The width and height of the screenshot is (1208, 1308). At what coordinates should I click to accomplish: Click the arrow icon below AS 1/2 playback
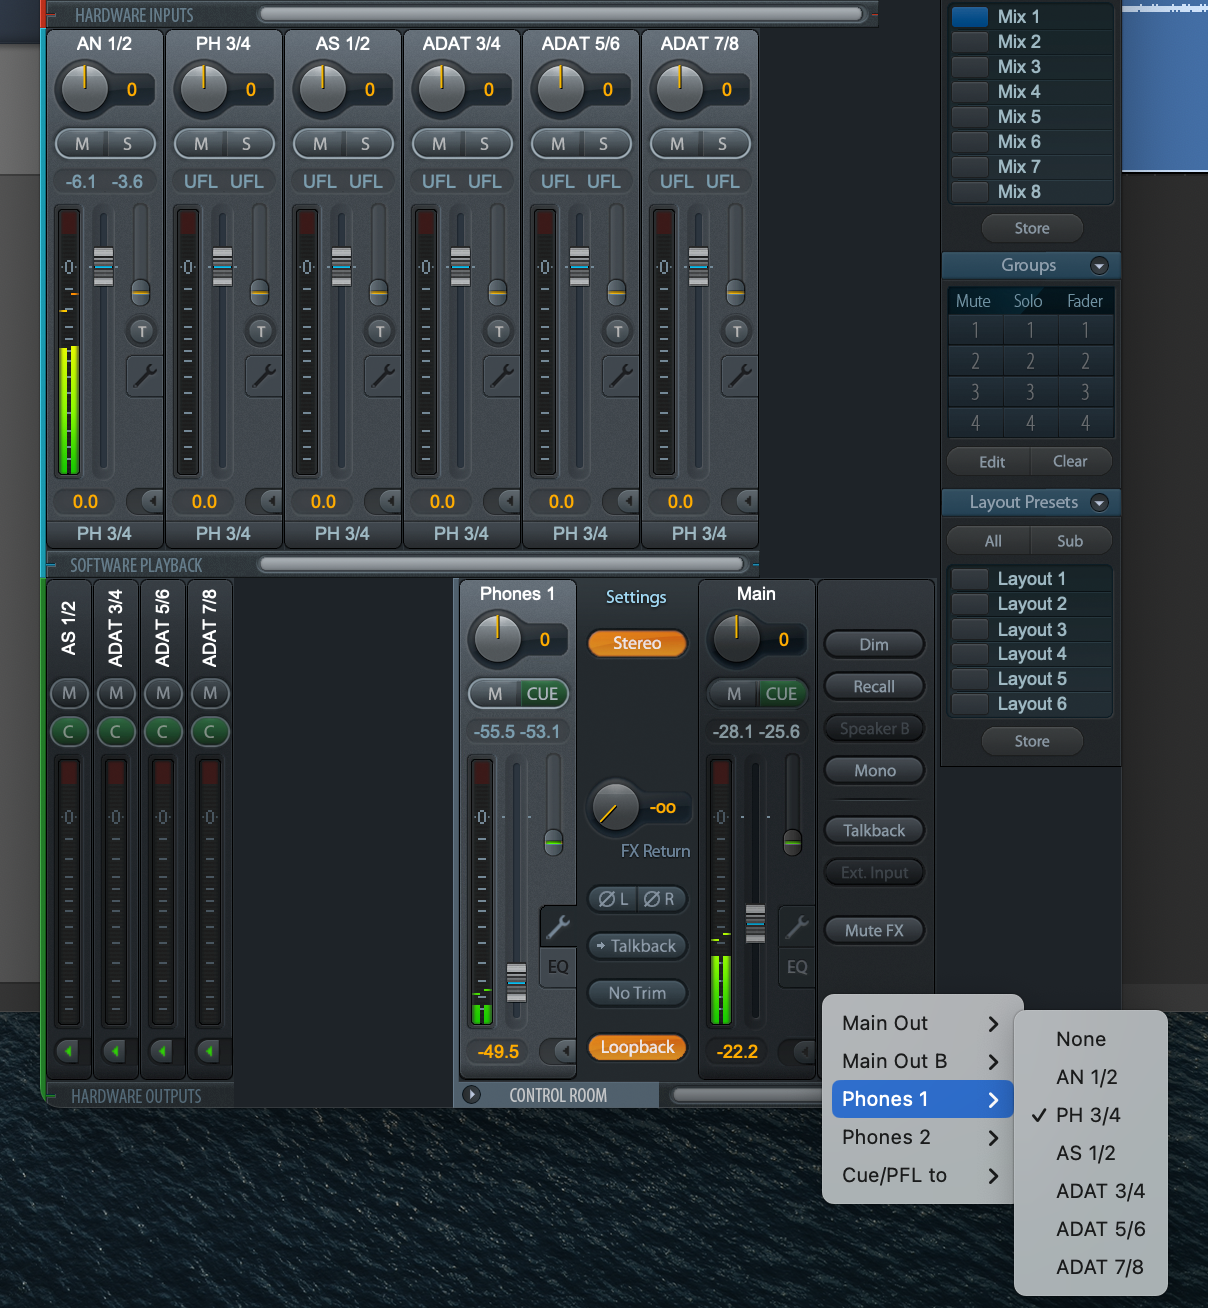[68, 1051]
